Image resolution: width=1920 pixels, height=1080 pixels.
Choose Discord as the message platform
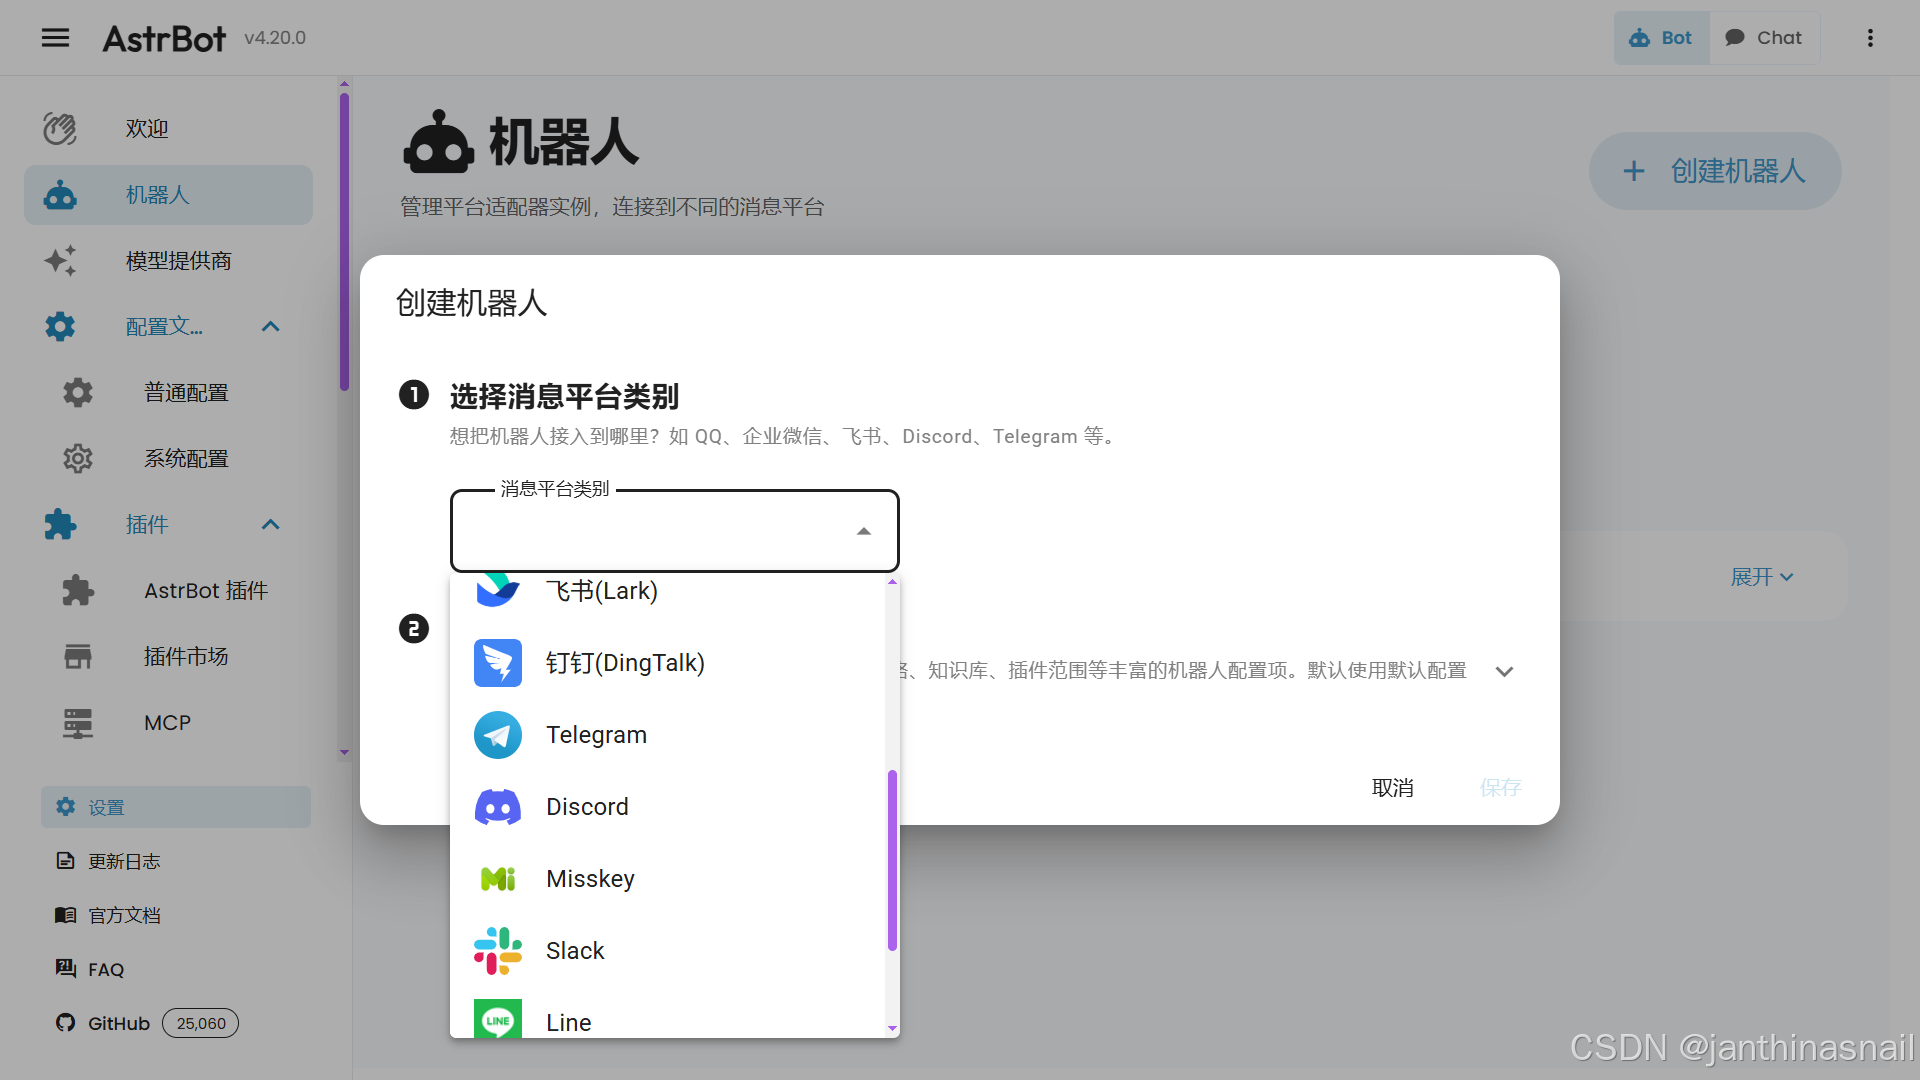(668, 807)
